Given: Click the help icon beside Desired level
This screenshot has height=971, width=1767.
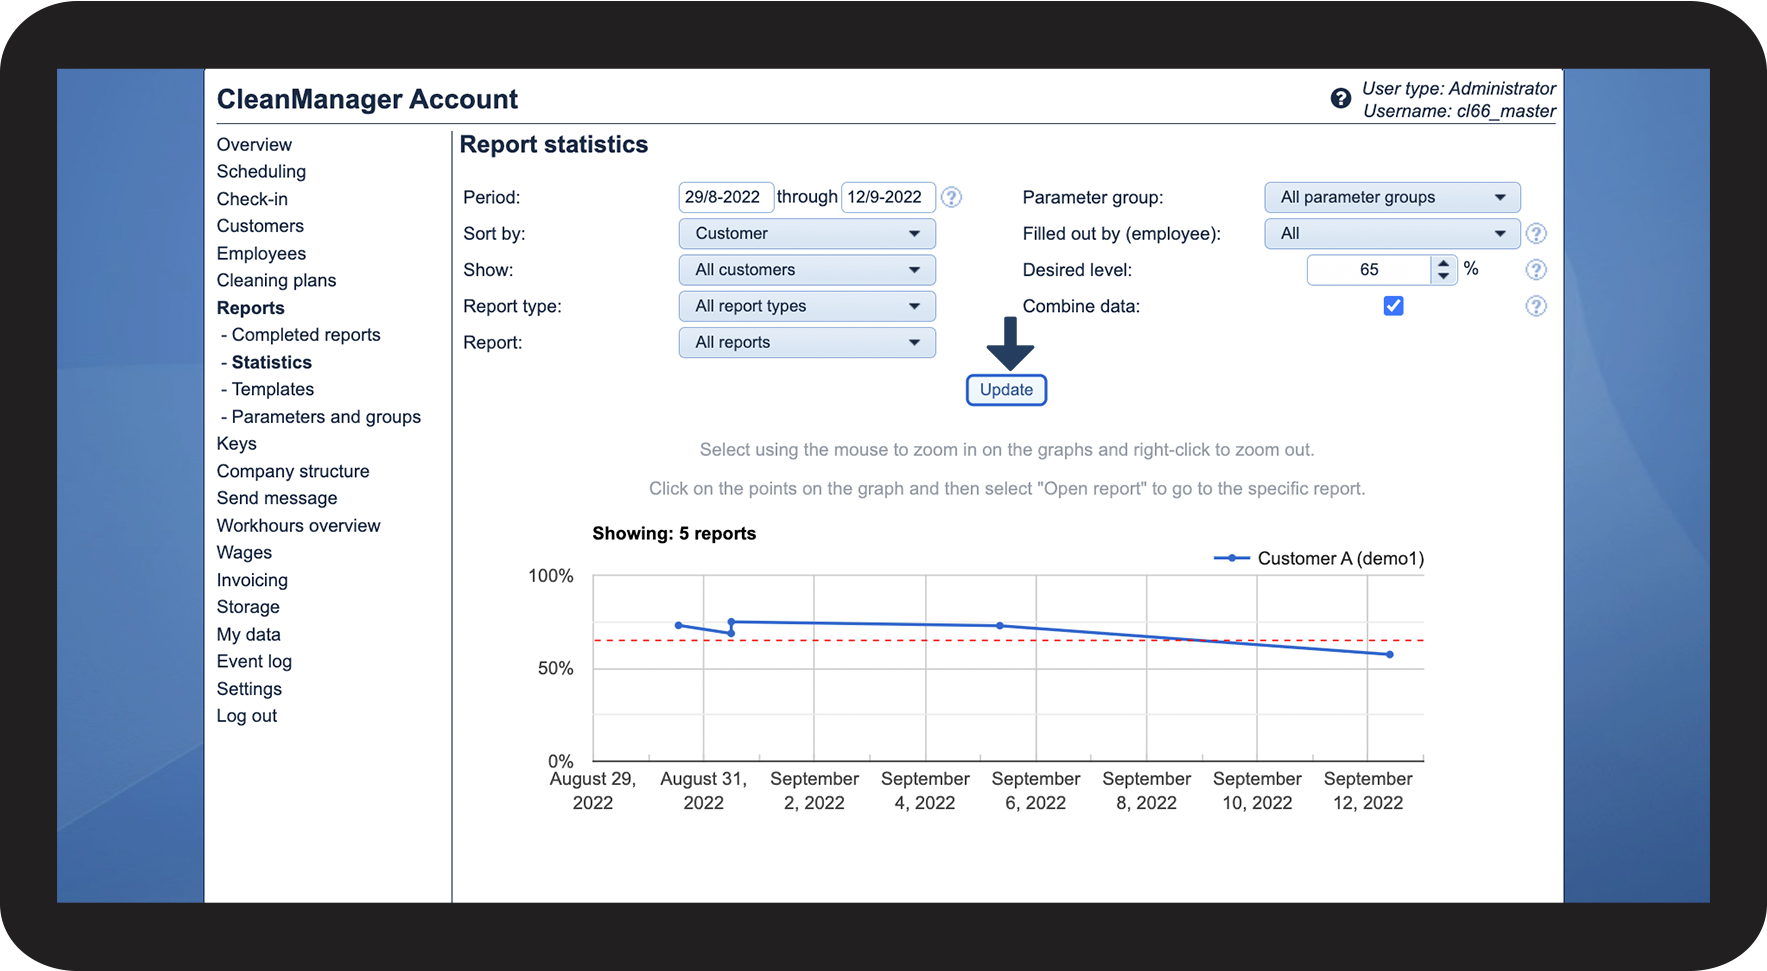Looking at the screenshot, I should pos(1536,270).
